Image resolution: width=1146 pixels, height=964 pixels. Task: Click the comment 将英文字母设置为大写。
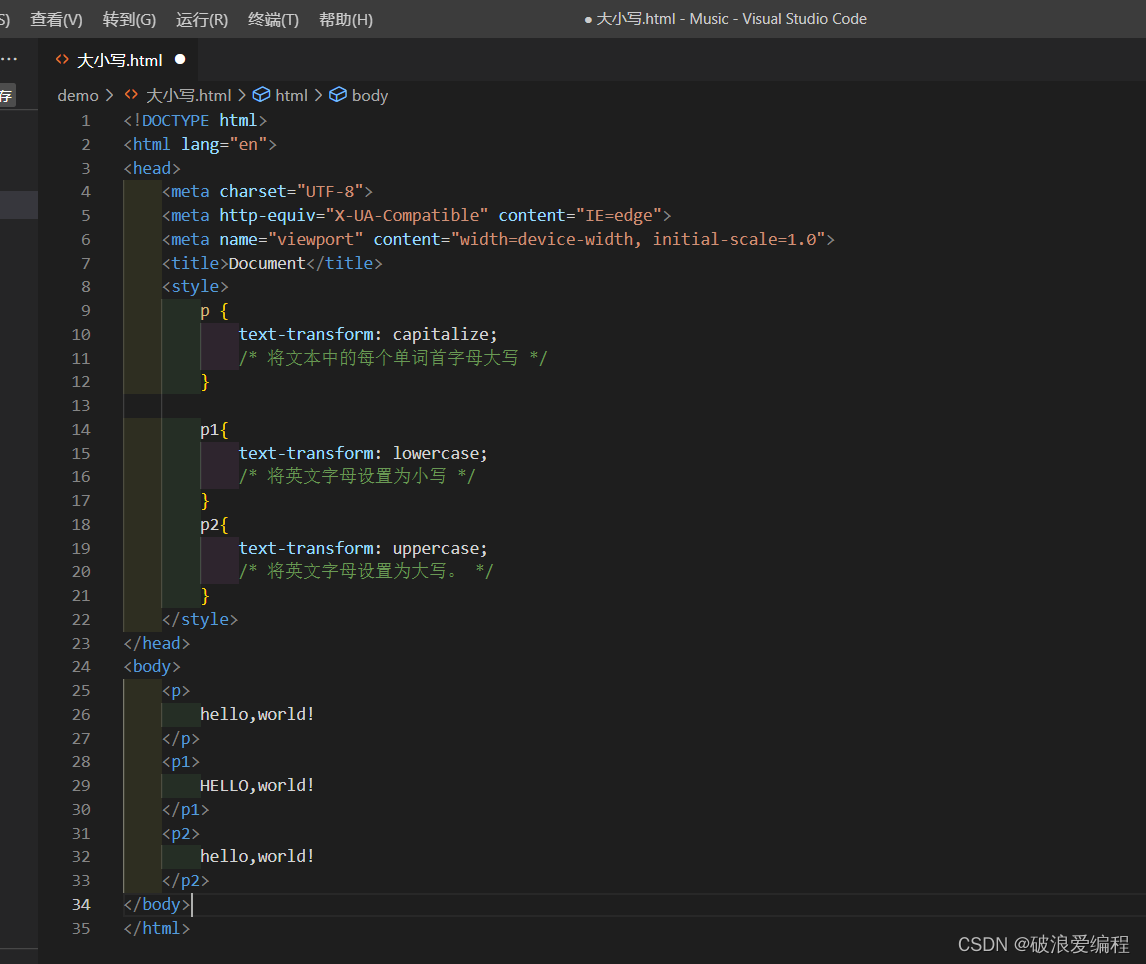coord(365,572)
